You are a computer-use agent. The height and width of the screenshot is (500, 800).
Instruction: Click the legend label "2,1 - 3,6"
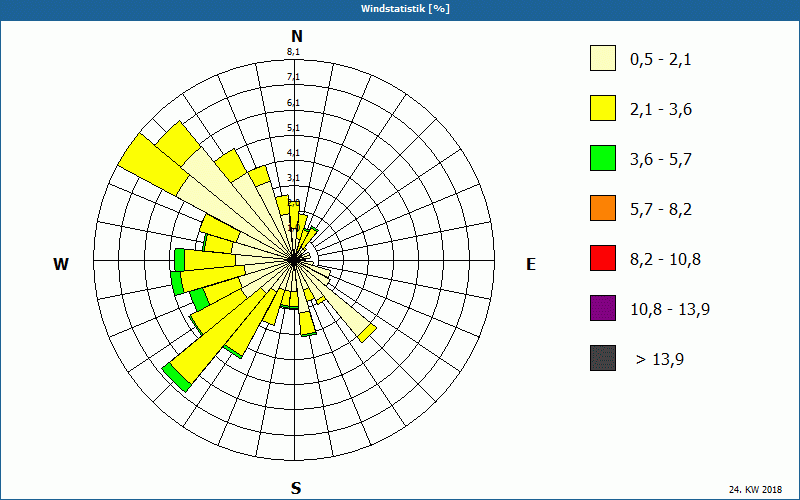coord(661,110)
